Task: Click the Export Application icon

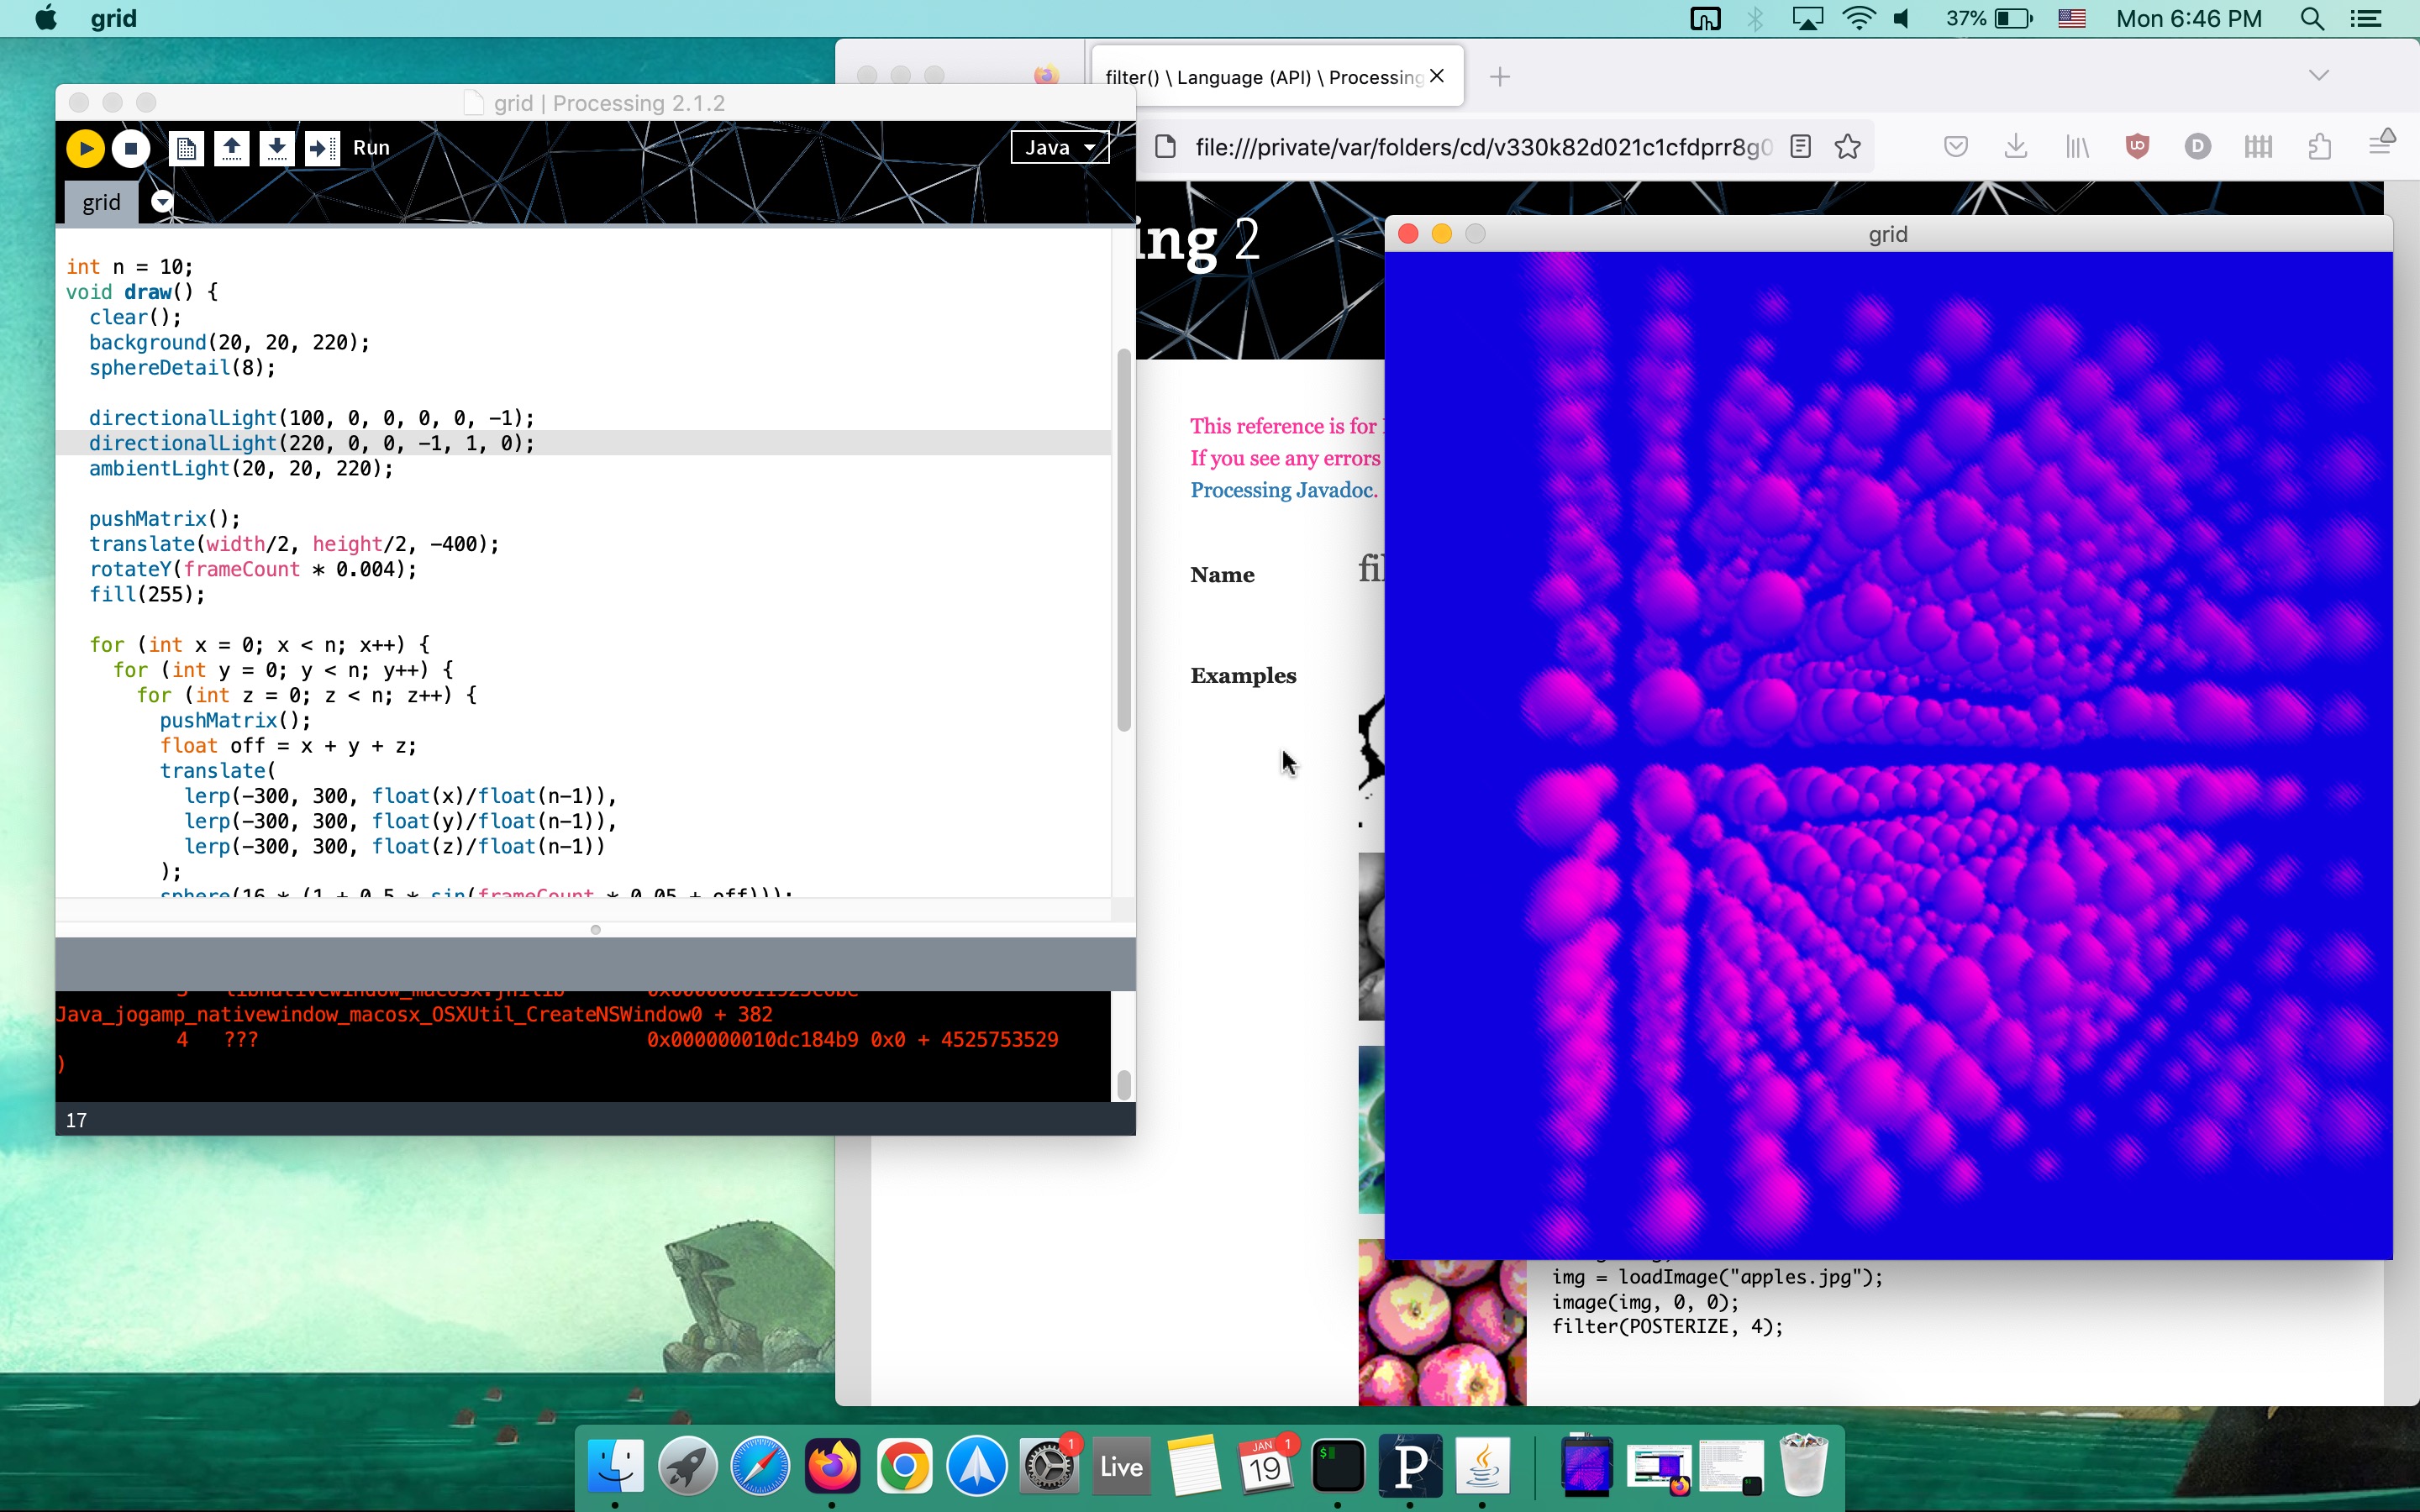Action: (322, 148)
